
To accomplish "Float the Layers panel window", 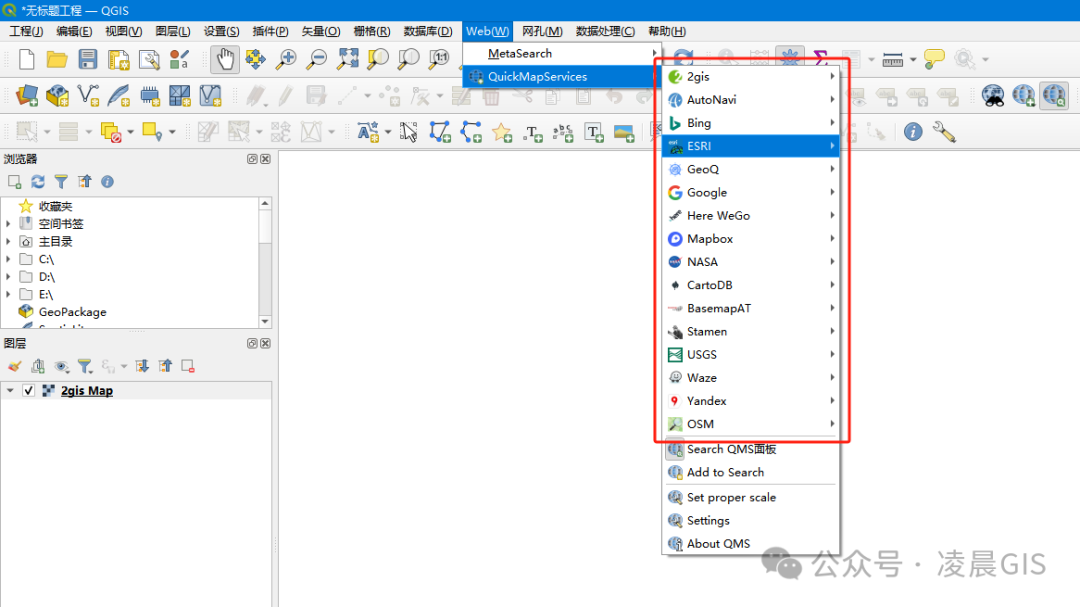I will coord(252,343).
